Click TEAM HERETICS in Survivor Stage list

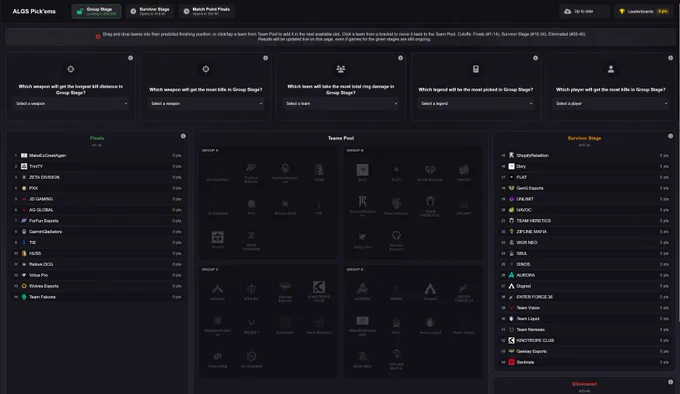[585, 221]
